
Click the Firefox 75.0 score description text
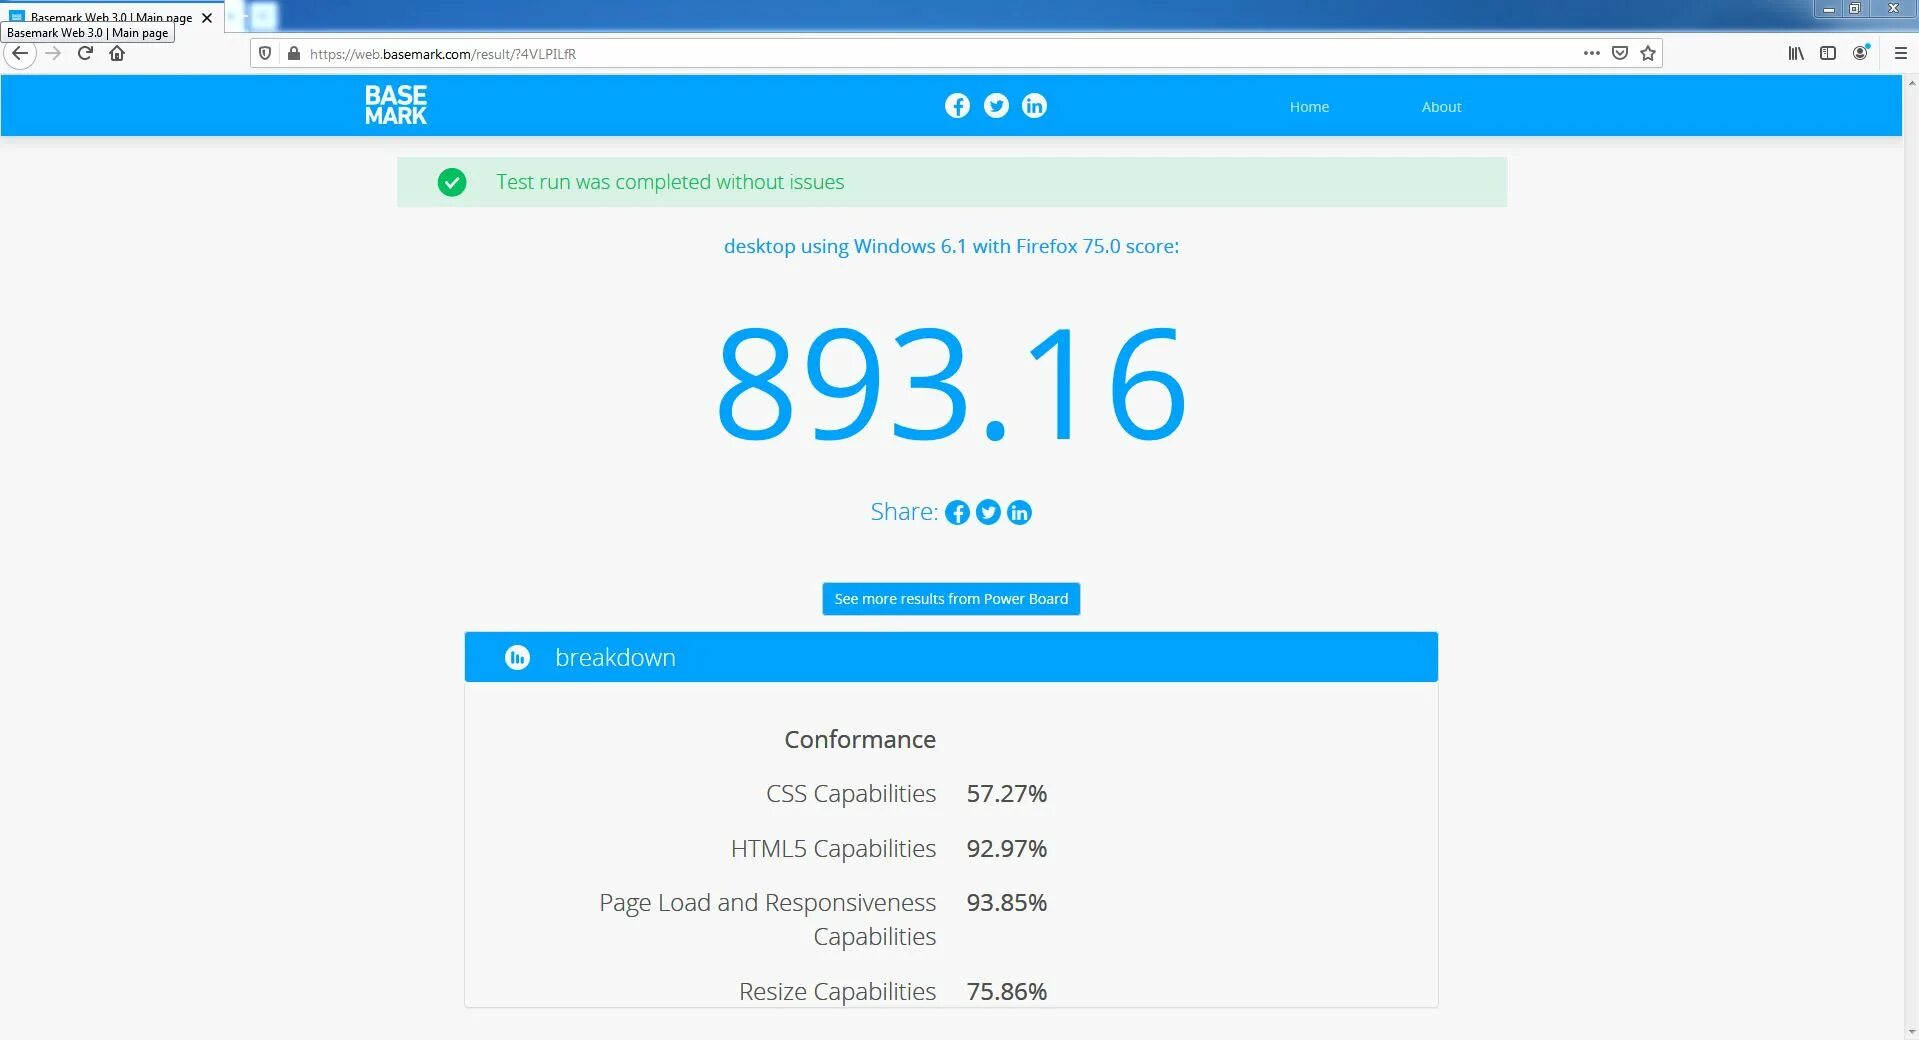951,246
